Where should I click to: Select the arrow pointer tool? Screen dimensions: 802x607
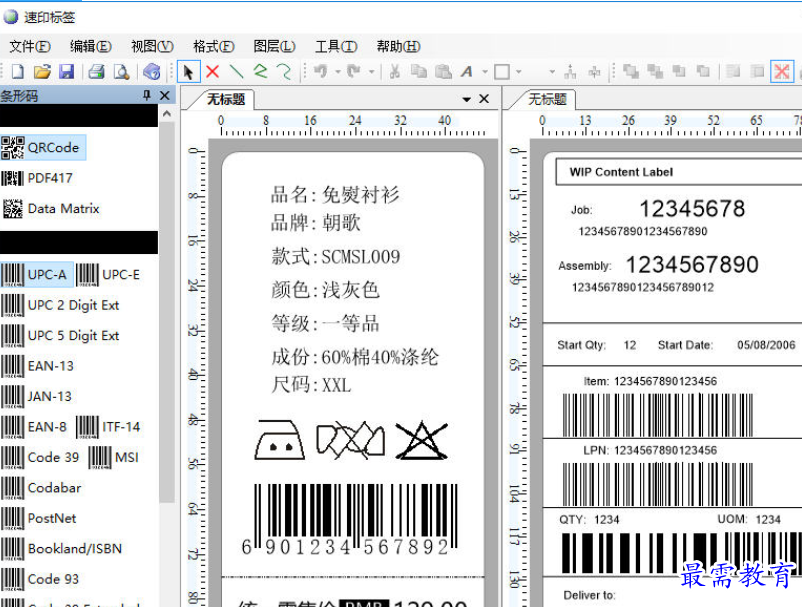188,72
